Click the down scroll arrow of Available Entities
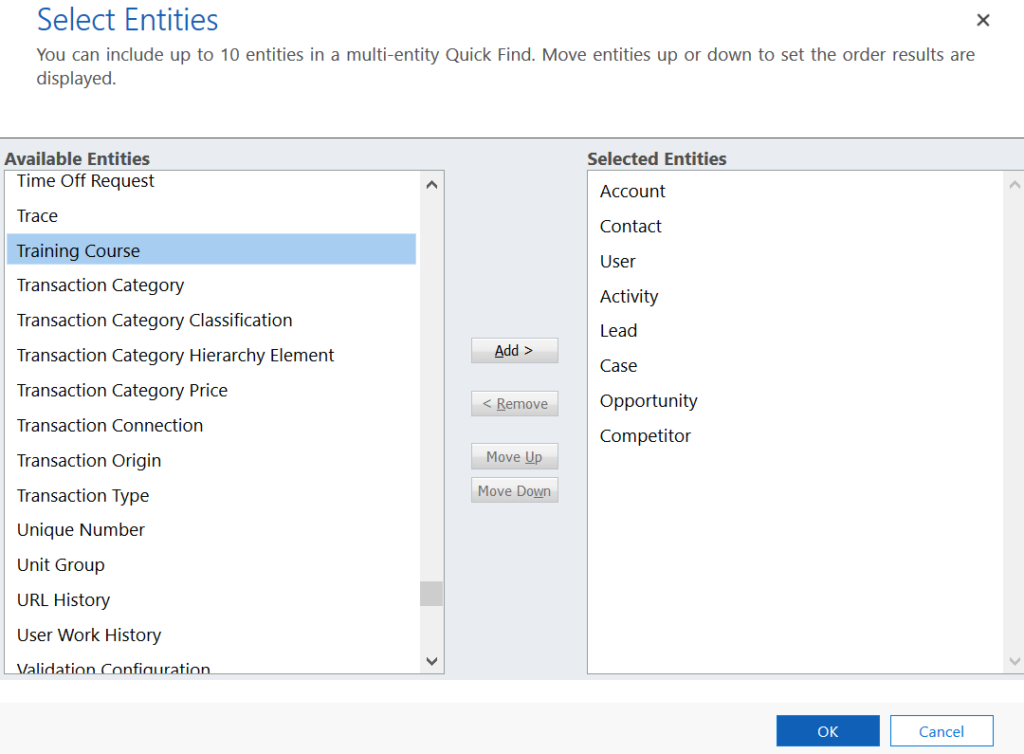Image resolution: width=1024 pixels, height=754 pixels. click(431, 661)
